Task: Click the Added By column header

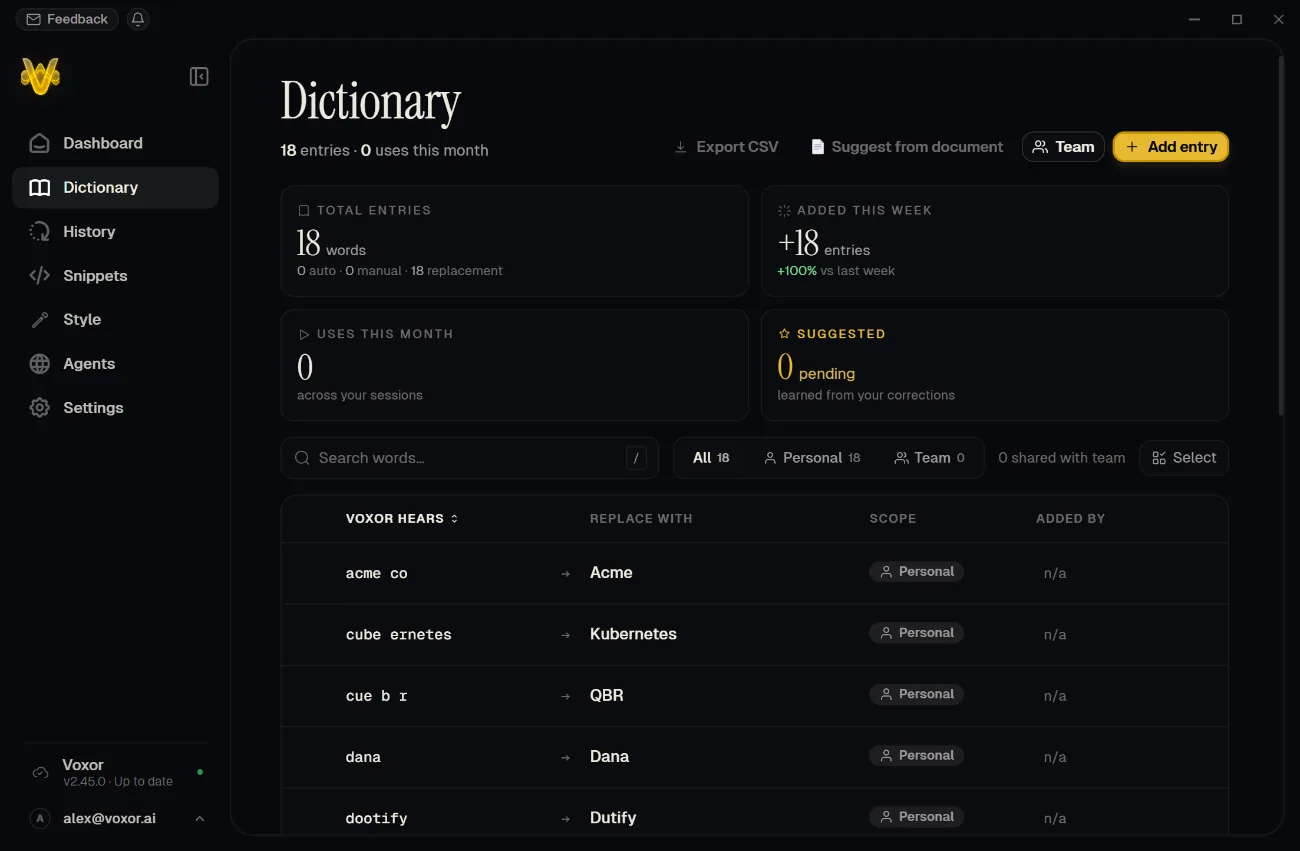Action: point(1070,519)
